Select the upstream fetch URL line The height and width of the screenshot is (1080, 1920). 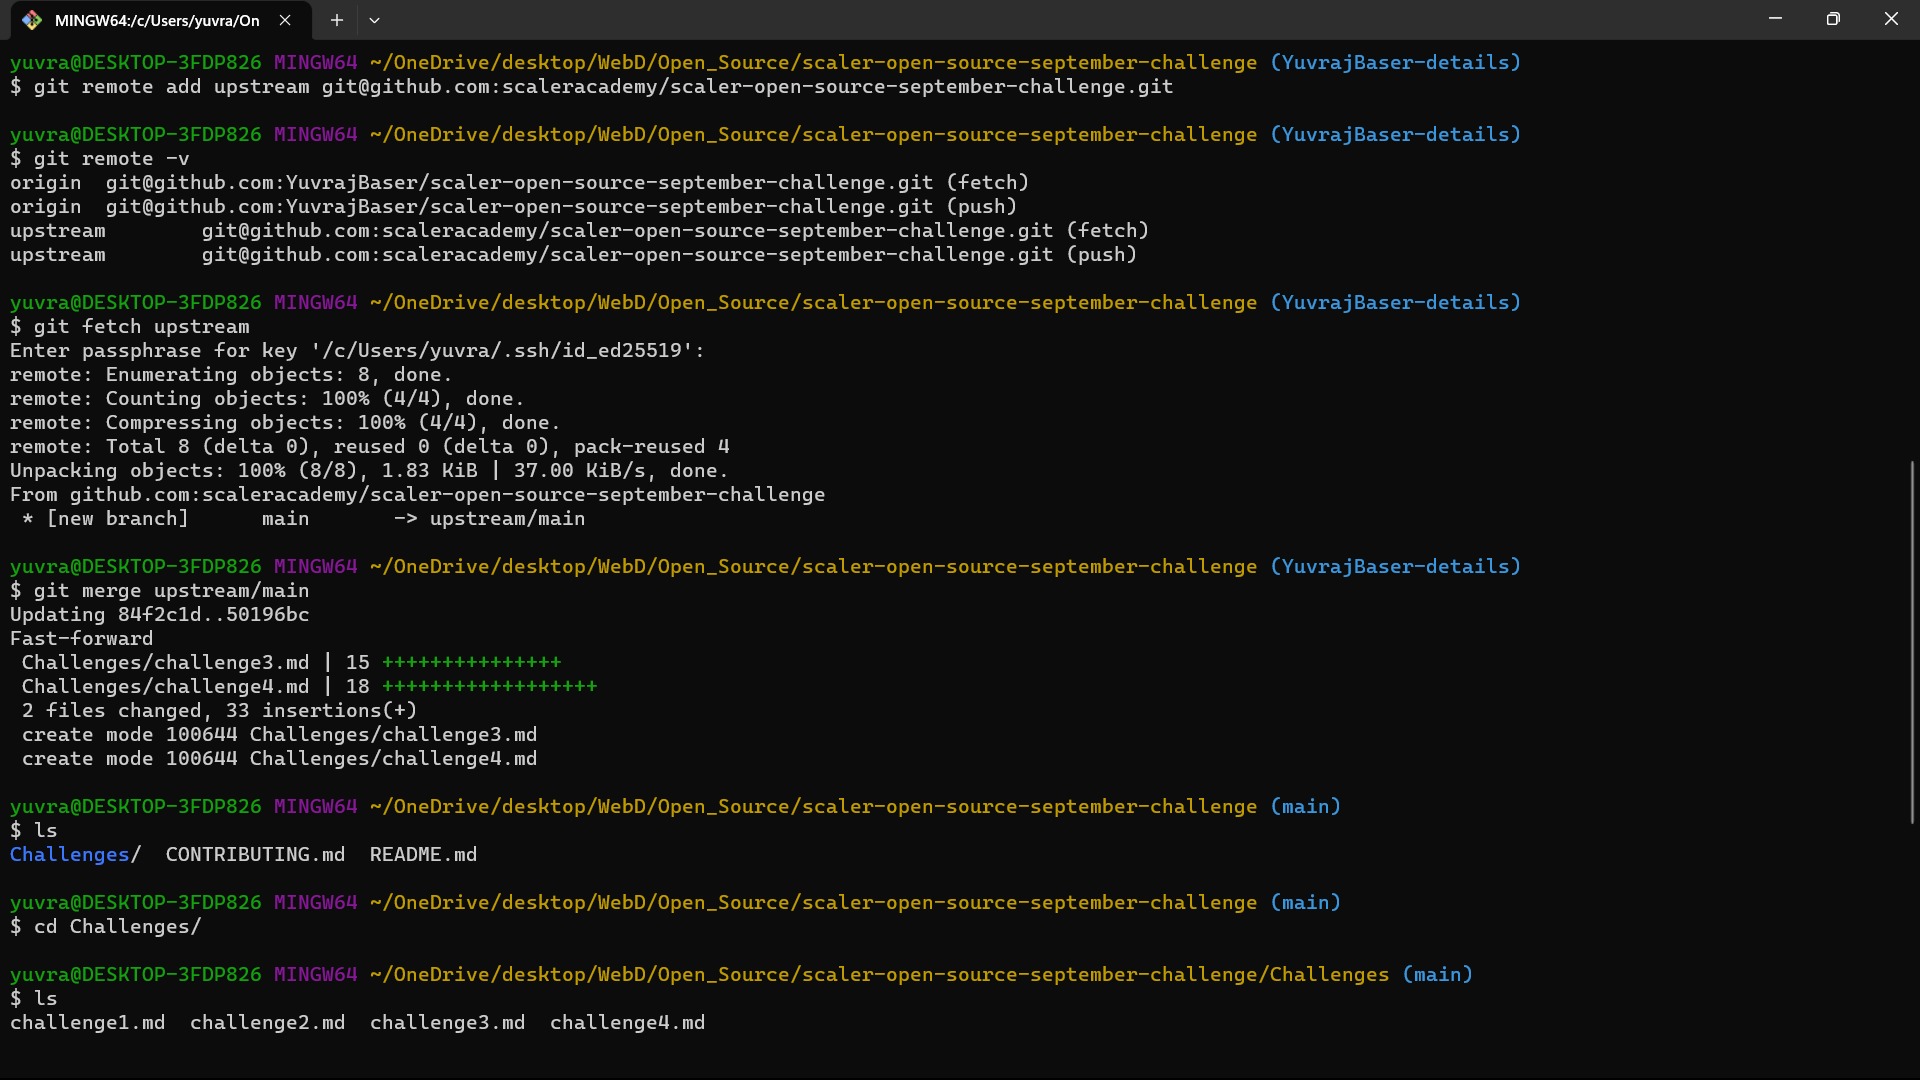pyautogui.click(x=578, y=230)
